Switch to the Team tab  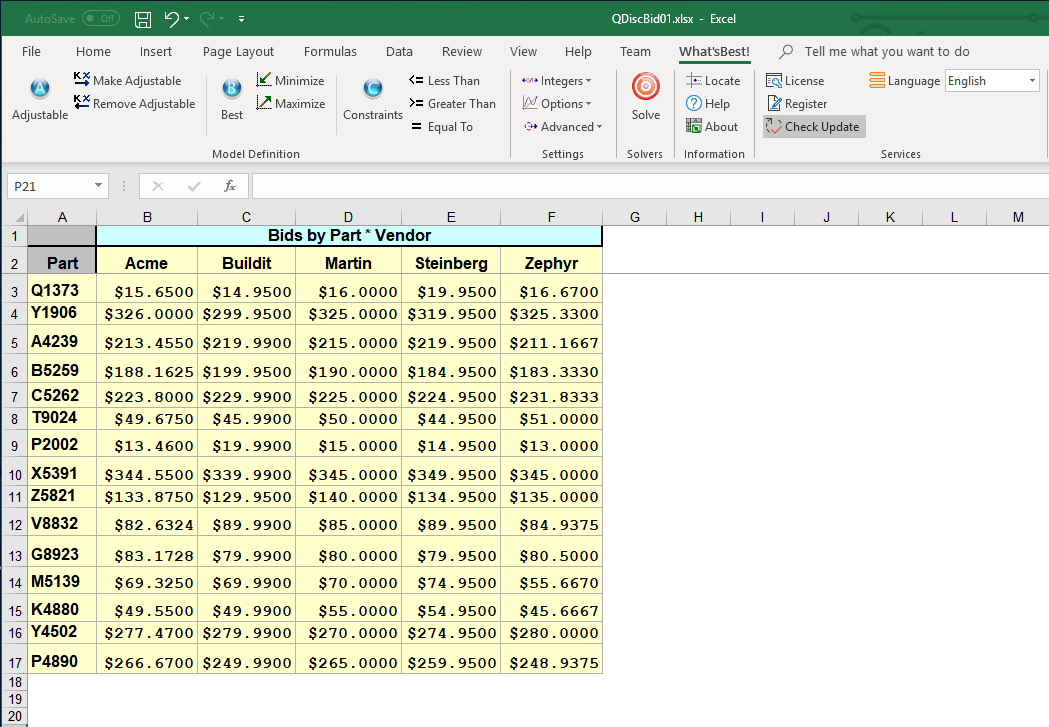coord(635,51)
